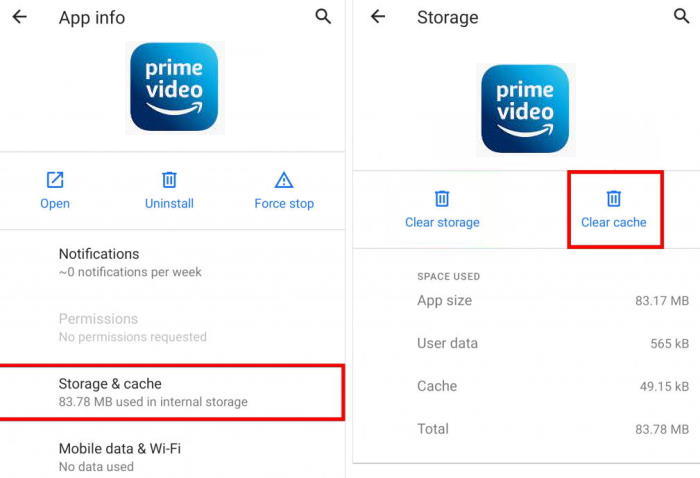Select the greyed Permissions entry
700x478 pixels.
coord(172,327)
